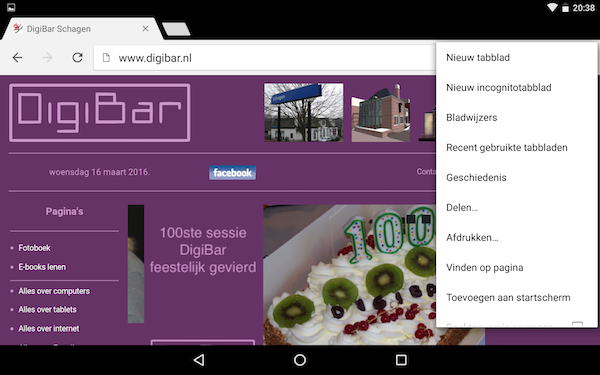This screenshot has width=600, height=375.
Task: Go back using the browser back arrow
Action: pos(18,58)
